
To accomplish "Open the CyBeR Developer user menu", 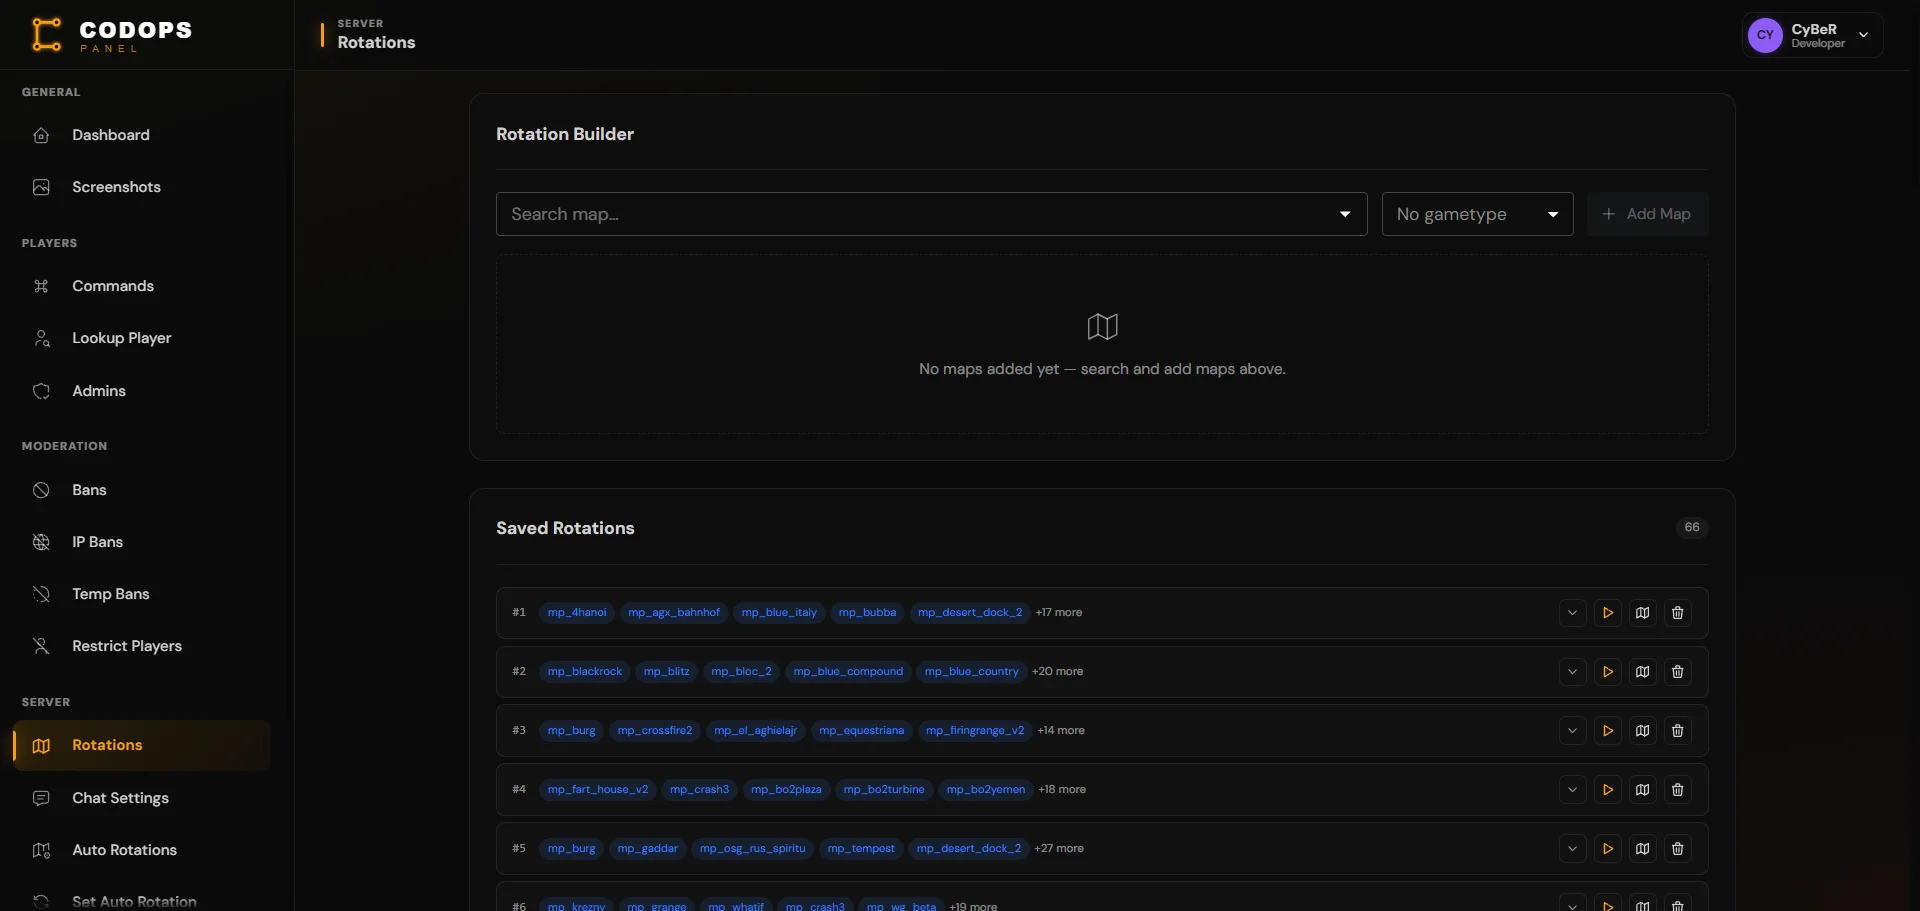I will [1812, 35].
